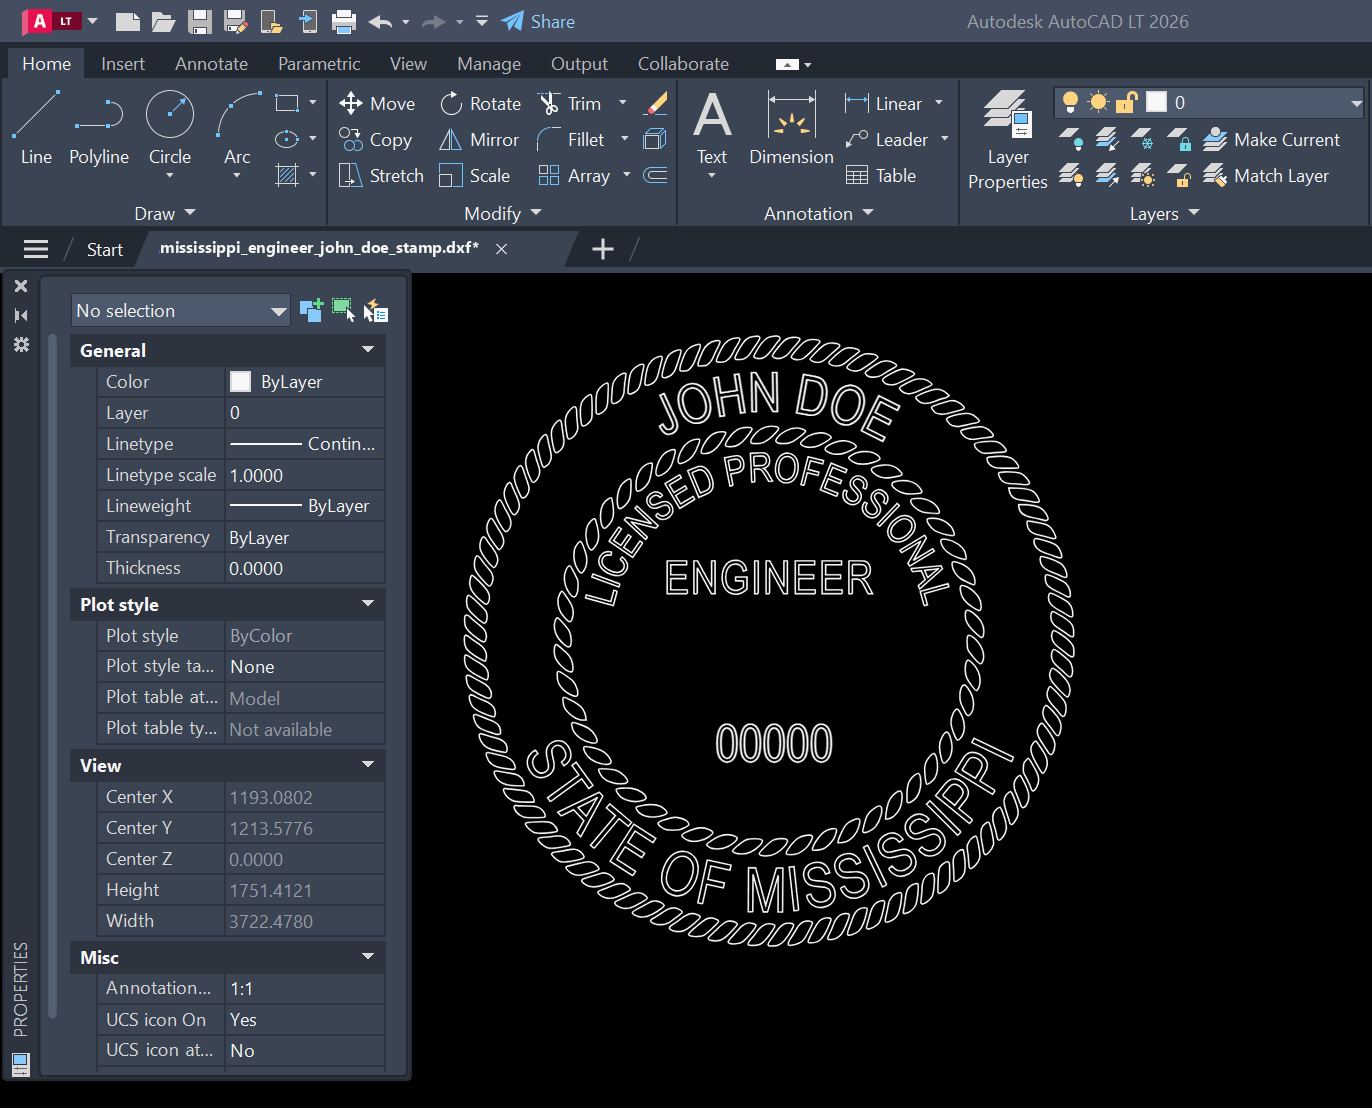Open the layer dropdown showing 0

[x=1209, y=102]
